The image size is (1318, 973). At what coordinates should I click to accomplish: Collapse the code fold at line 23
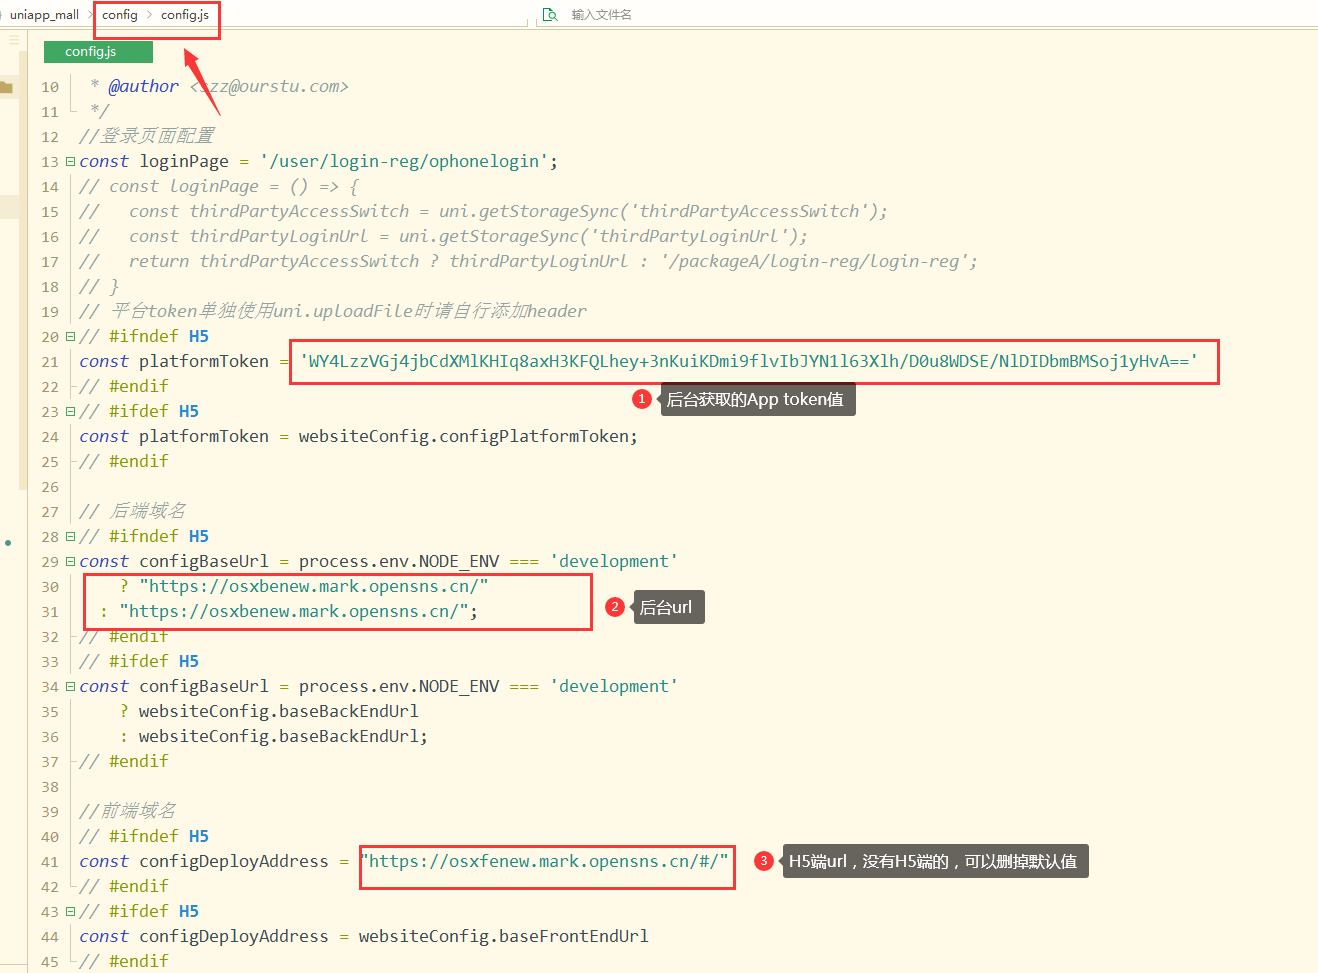70,411
